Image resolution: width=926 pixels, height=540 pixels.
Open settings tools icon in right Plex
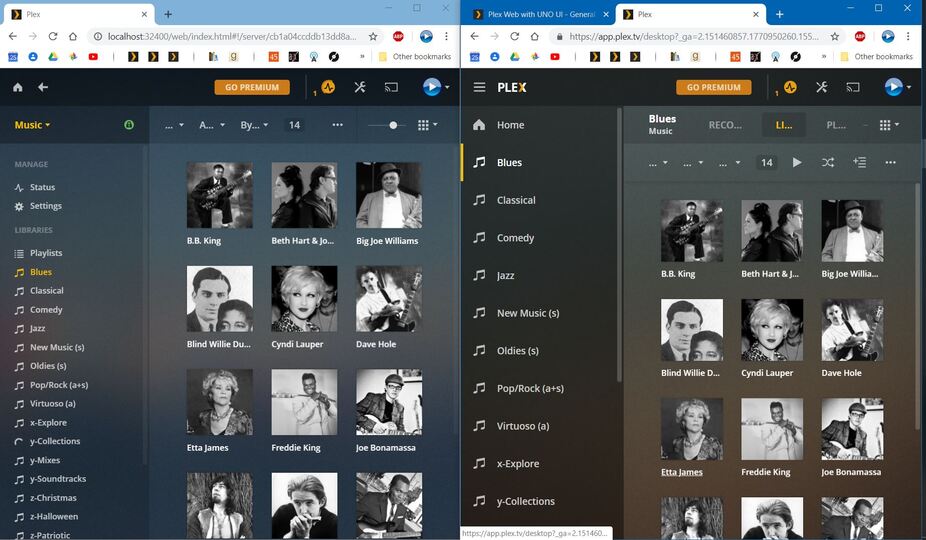click(821, 87)
